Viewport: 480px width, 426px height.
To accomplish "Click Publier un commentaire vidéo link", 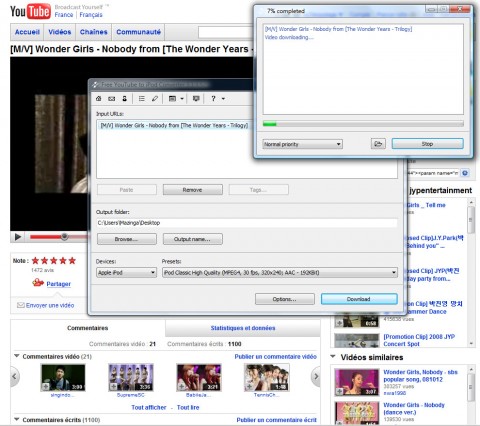I will (x=276, y=356).
